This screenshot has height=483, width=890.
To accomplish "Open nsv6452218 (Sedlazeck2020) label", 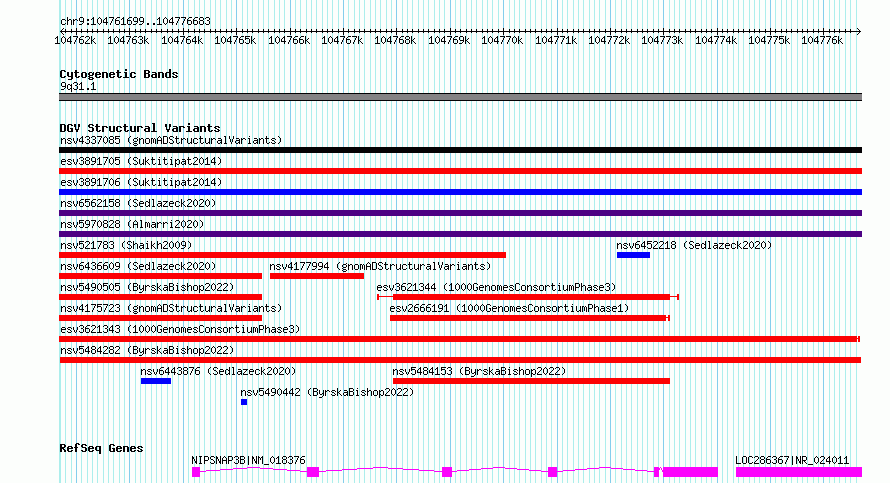I will [694, 245].
